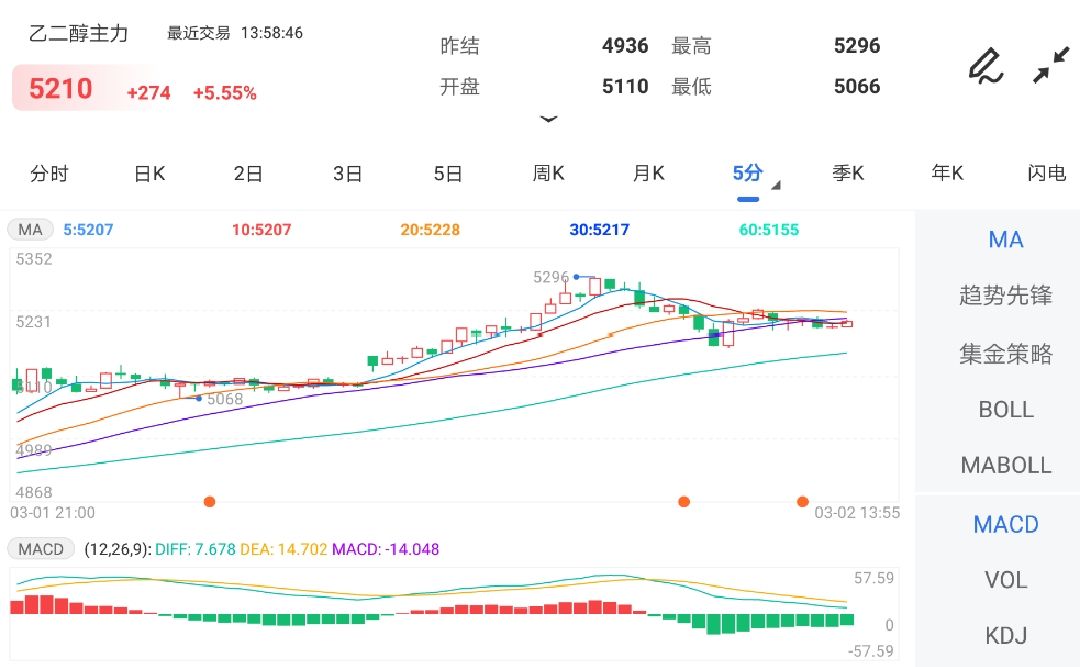
Task: Expand quote details with down chevron
Action: 549,119
